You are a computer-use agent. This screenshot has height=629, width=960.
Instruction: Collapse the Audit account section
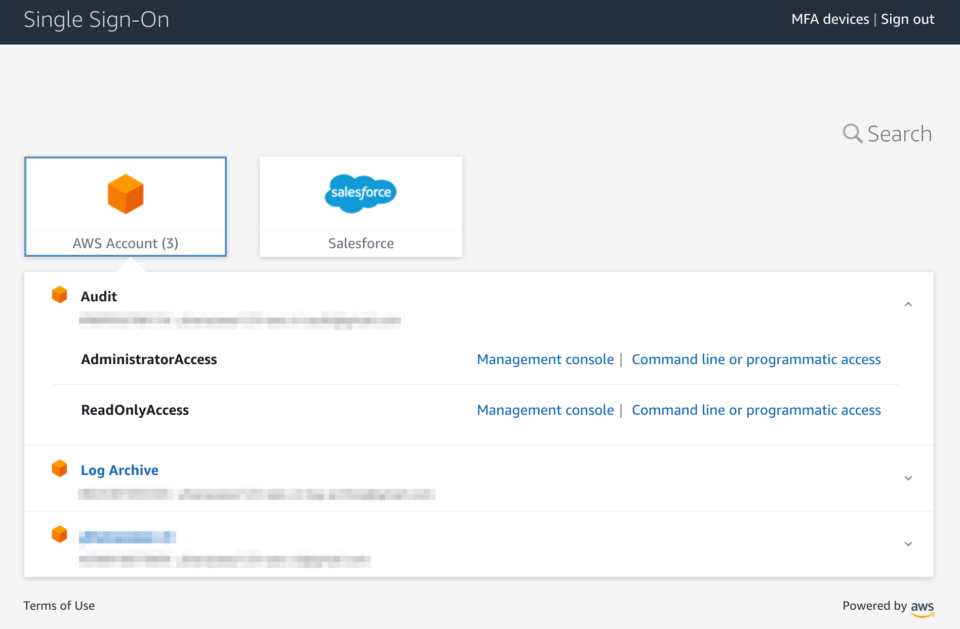[x=908, y=303]
